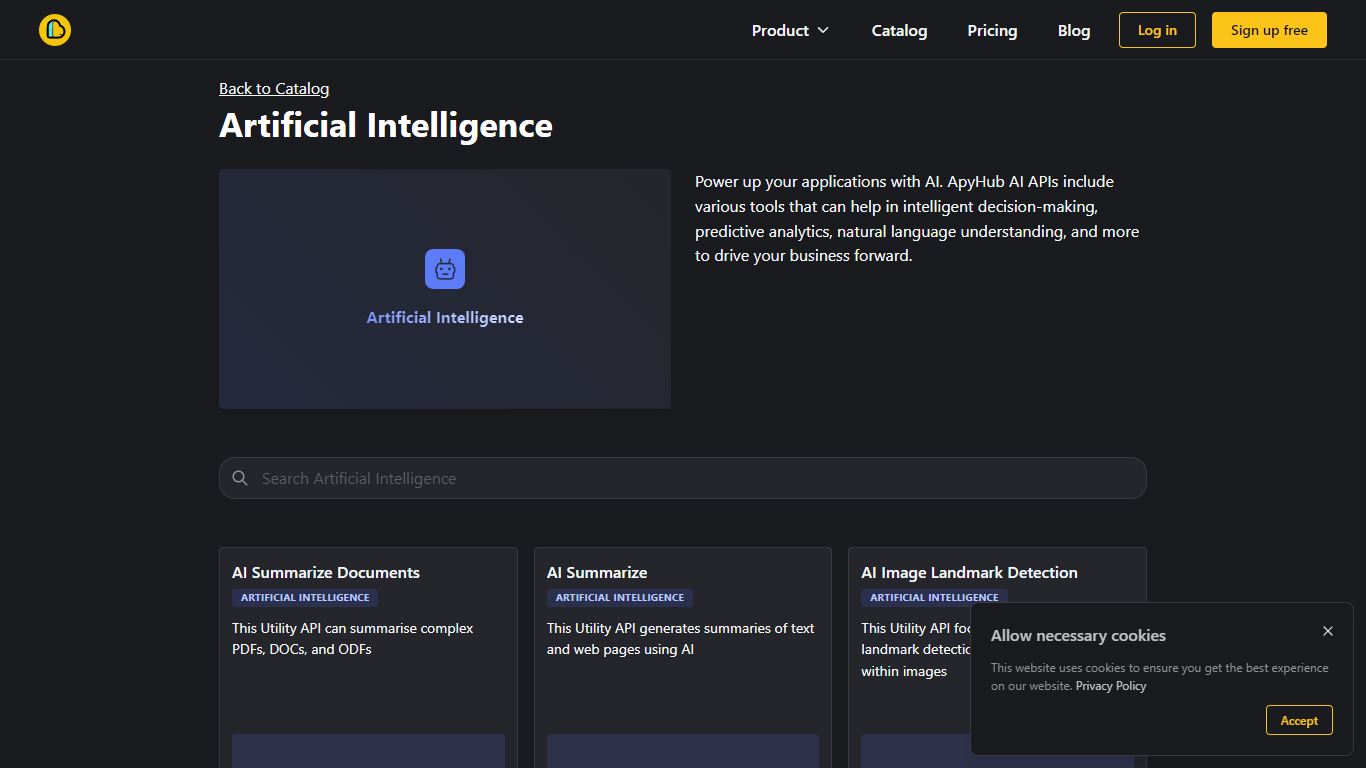
Task: Click the description 'generates summaries of text and web pages'
Action: (x=681, y=639)
